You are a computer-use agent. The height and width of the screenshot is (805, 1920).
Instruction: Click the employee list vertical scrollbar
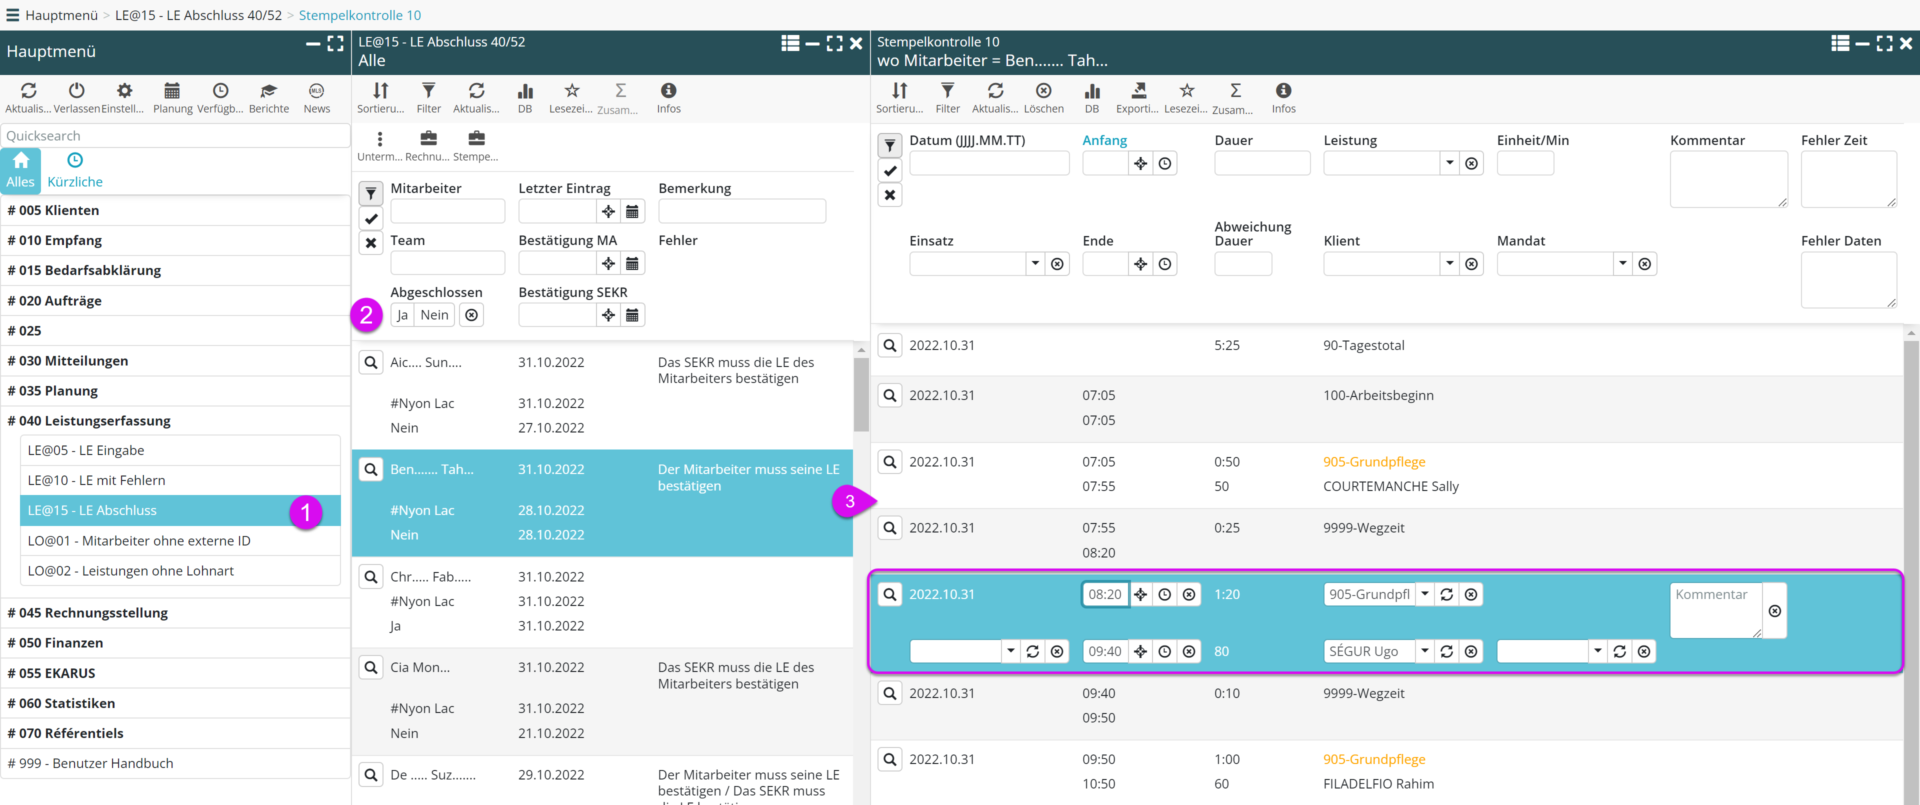[x=861, y=393]
